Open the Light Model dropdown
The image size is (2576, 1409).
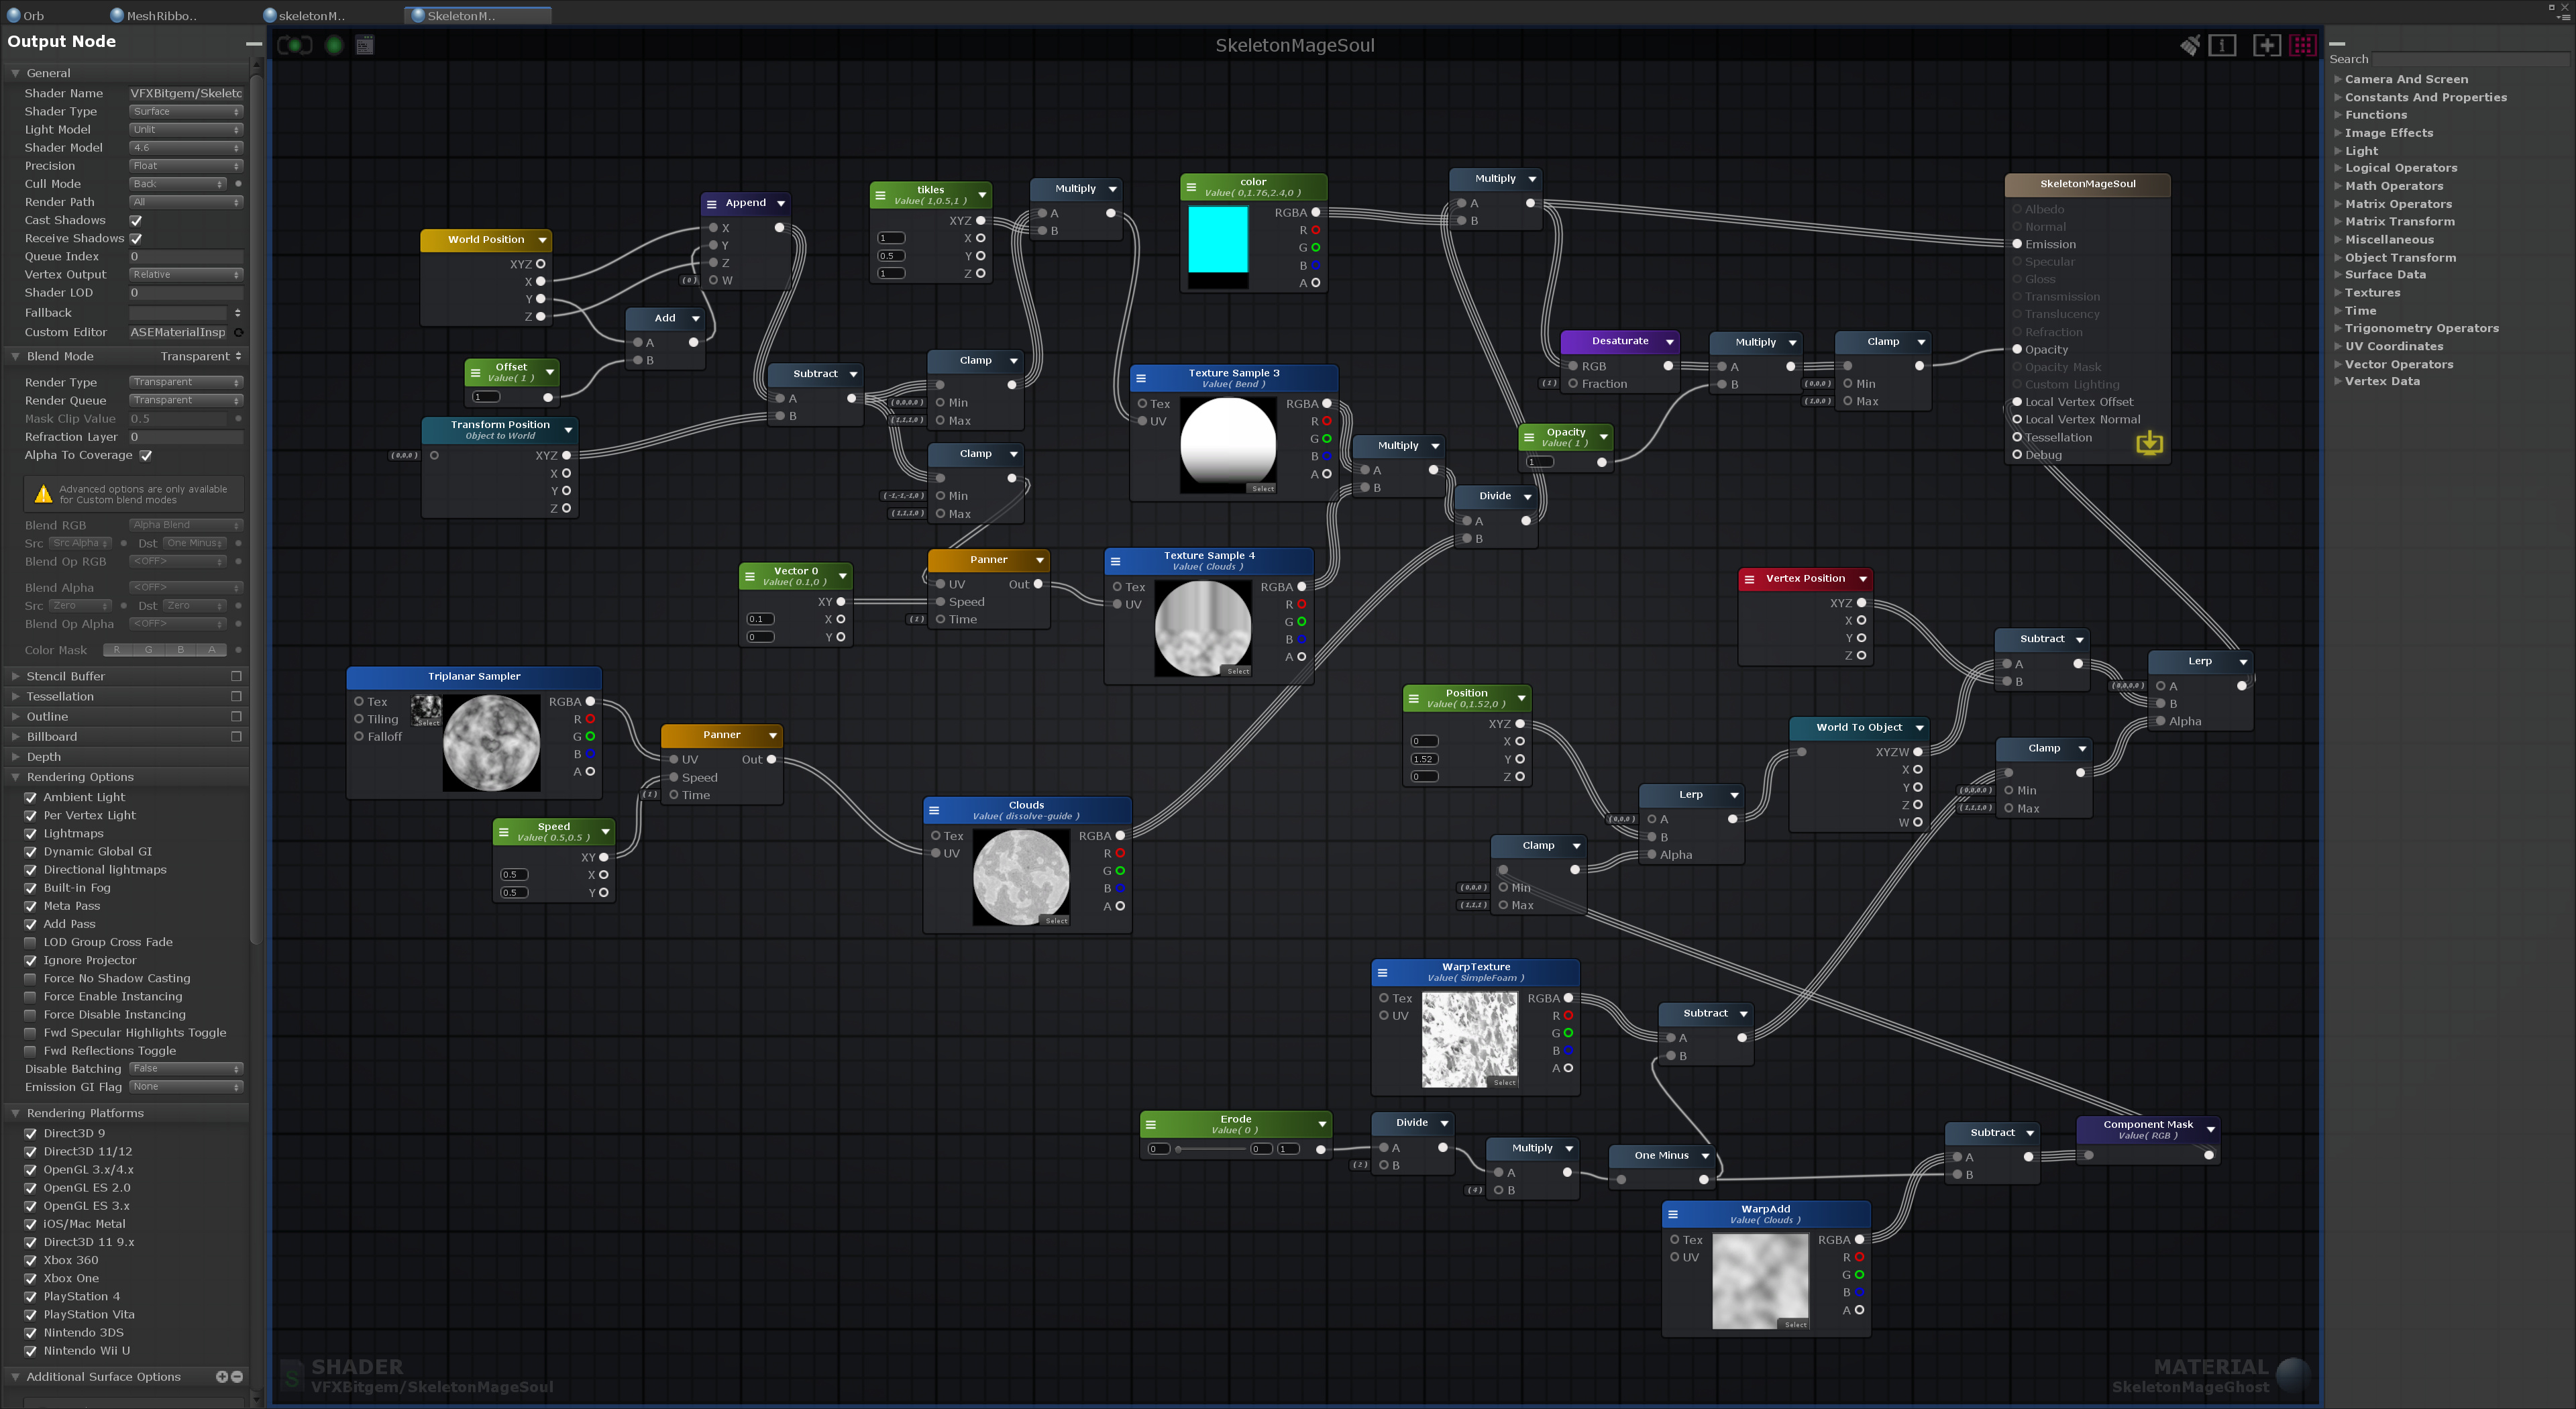[x=186, y=130]
